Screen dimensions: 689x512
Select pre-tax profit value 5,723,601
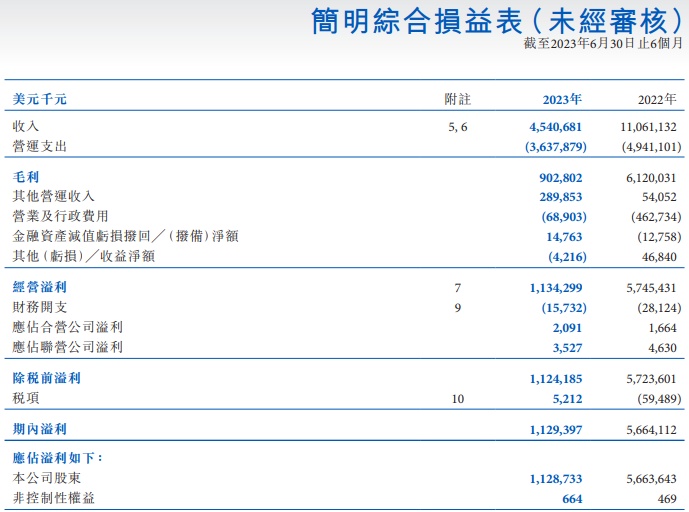point(651,379)
